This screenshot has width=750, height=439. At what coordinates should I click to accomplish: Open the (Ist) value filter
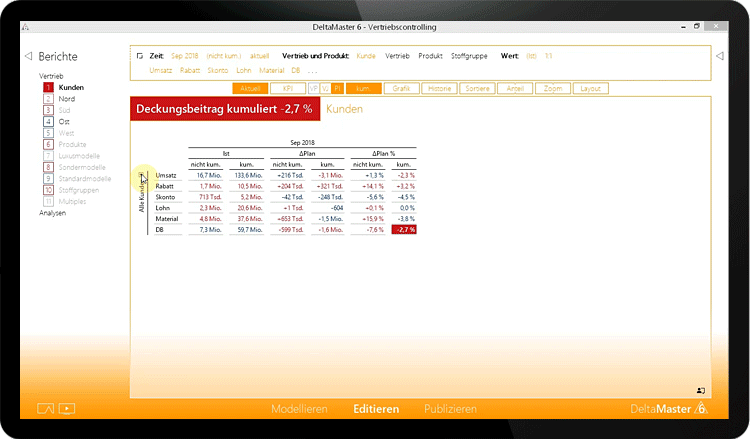(531, 56)
